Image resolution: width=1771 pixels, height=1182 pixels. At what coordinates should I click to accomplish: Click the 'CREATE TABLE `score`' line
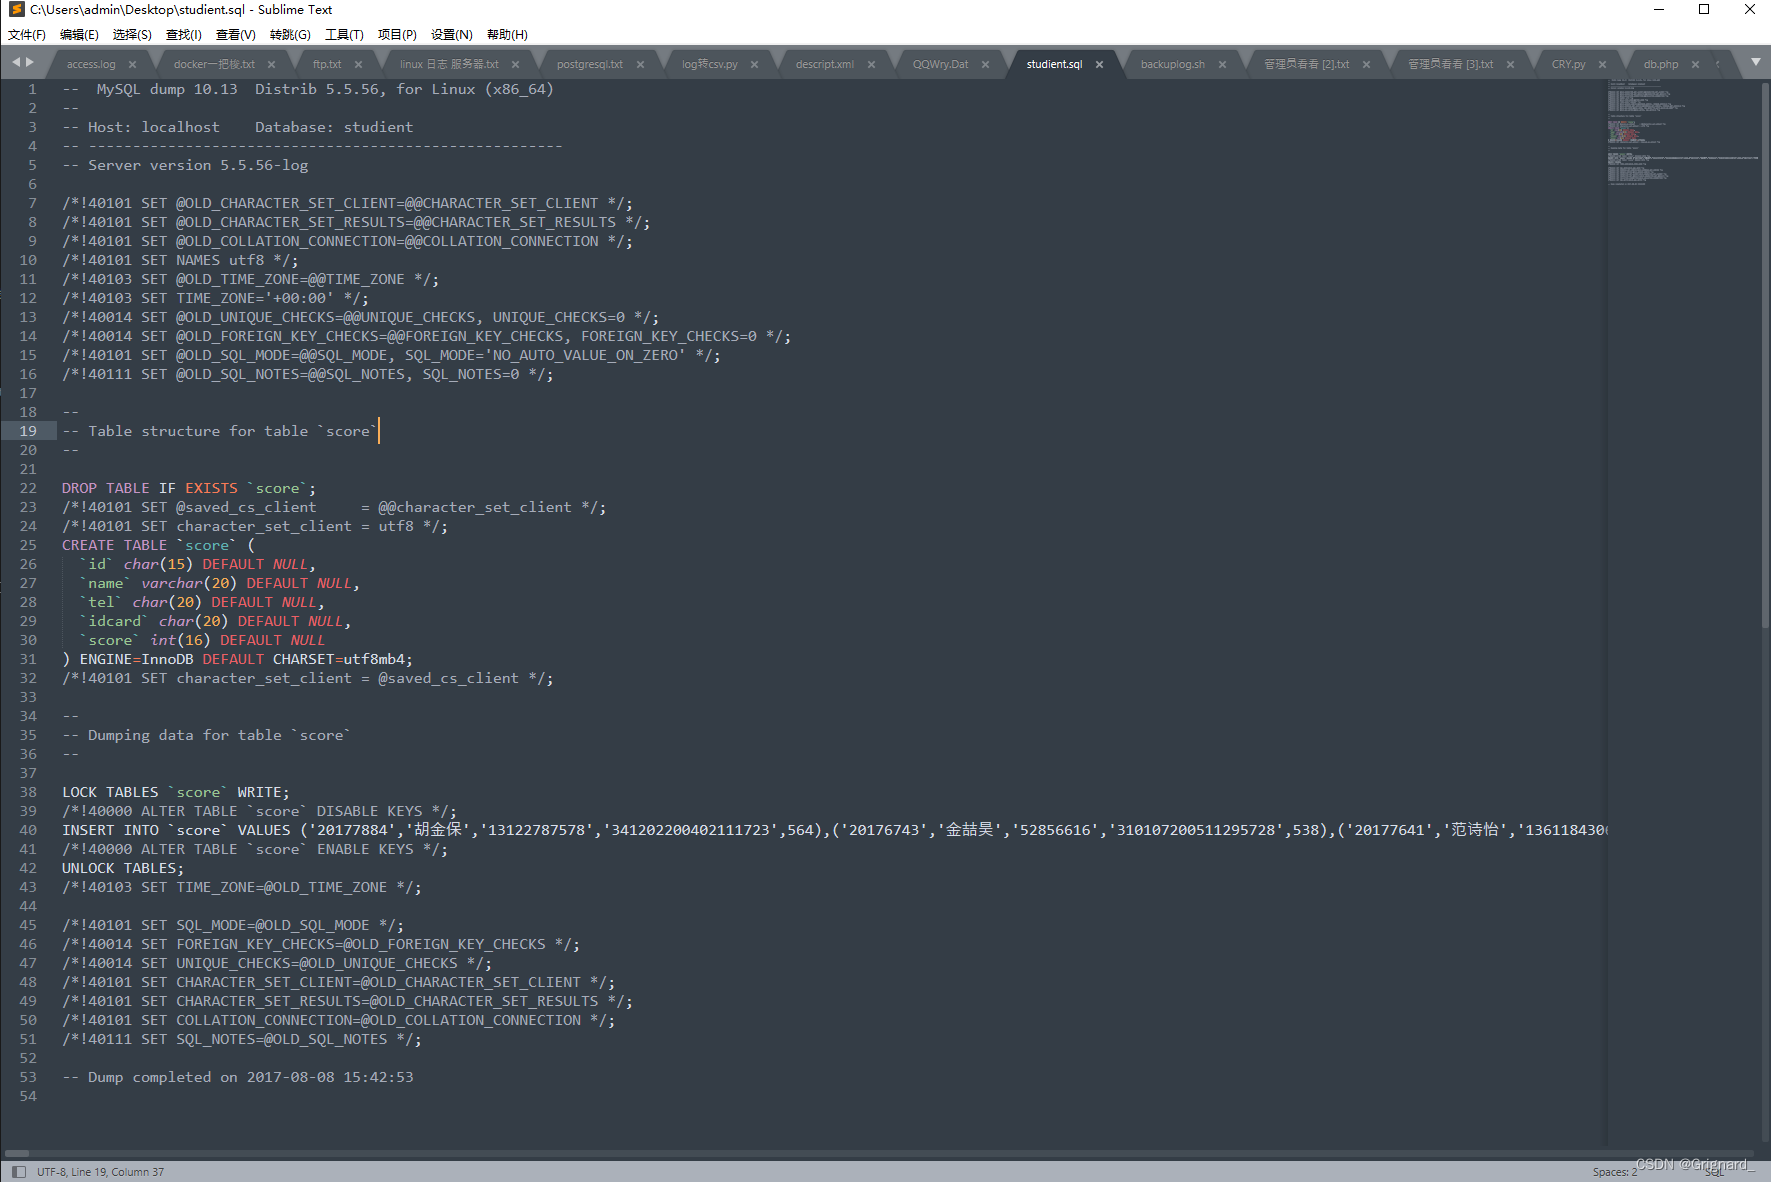[158, 545]
